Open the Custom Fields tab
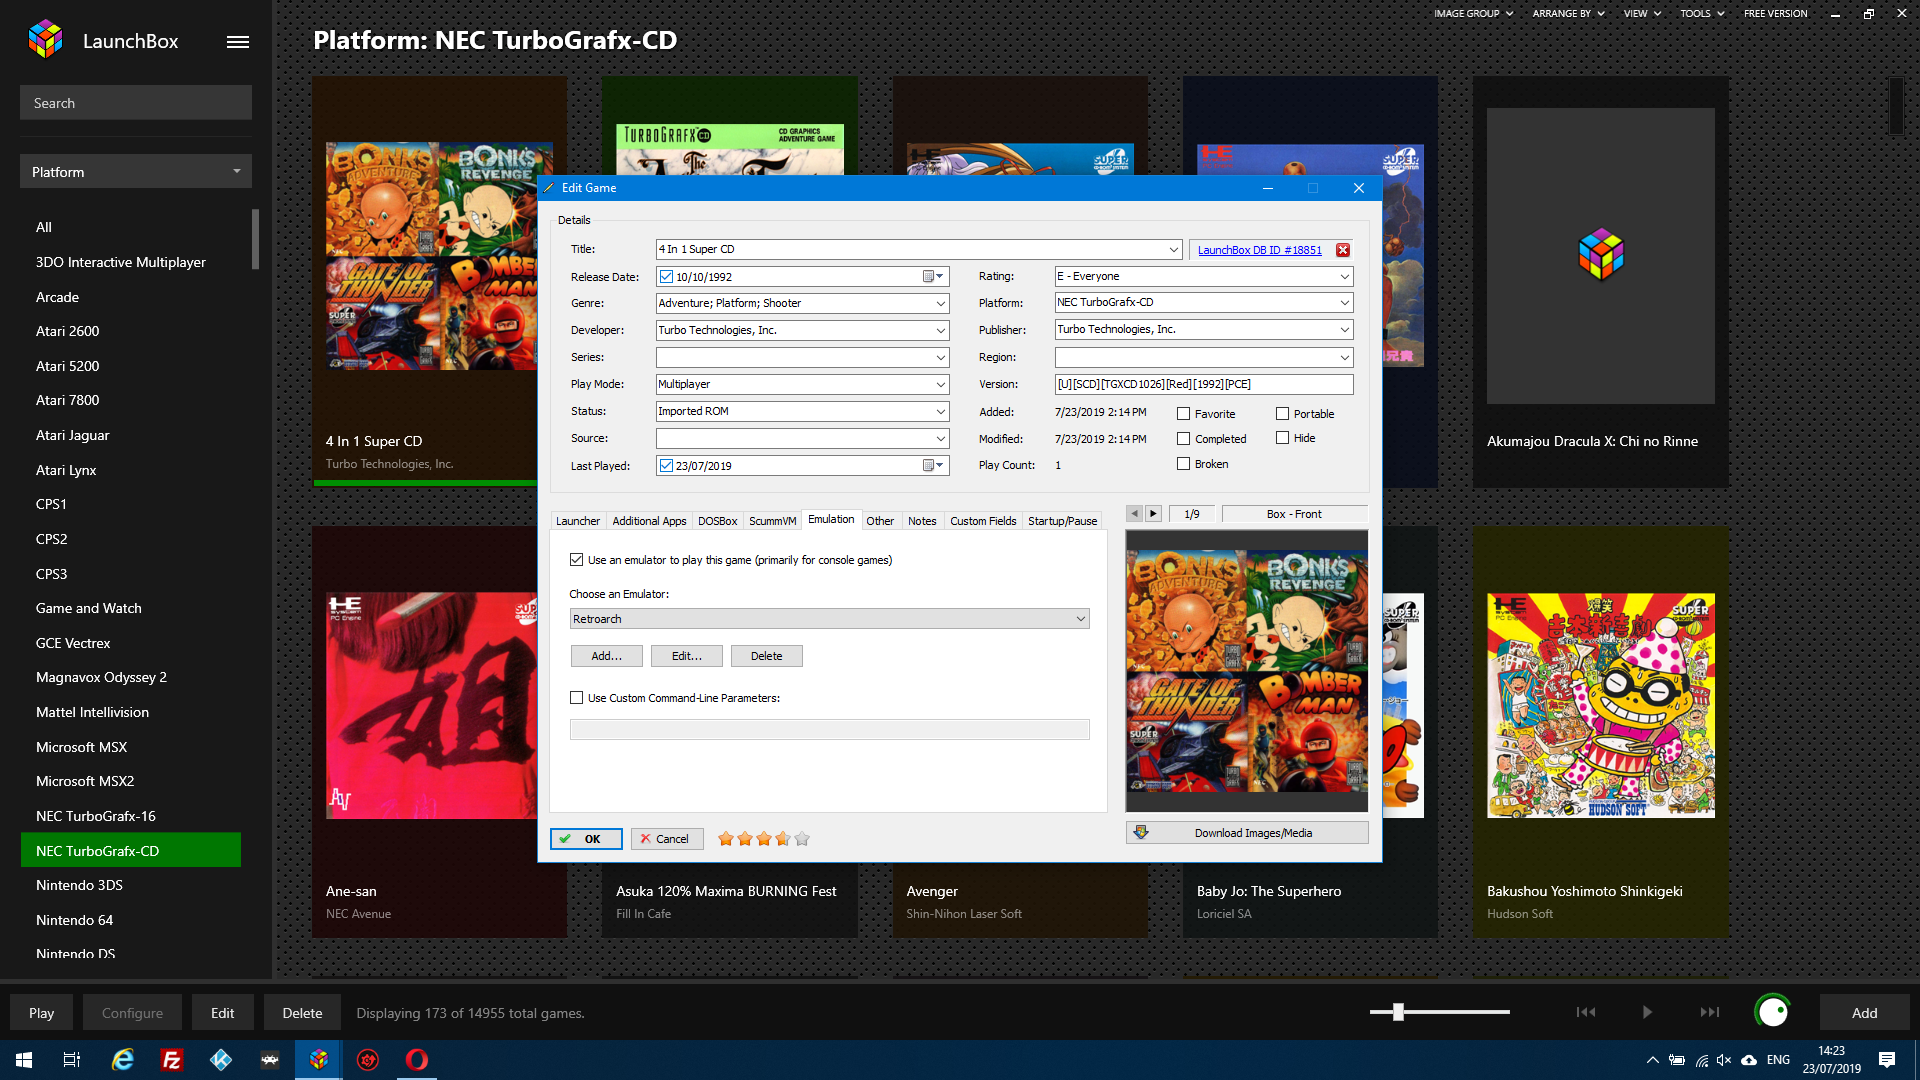The height and width of the screenshot is (1080, 1920). (983, 521)
